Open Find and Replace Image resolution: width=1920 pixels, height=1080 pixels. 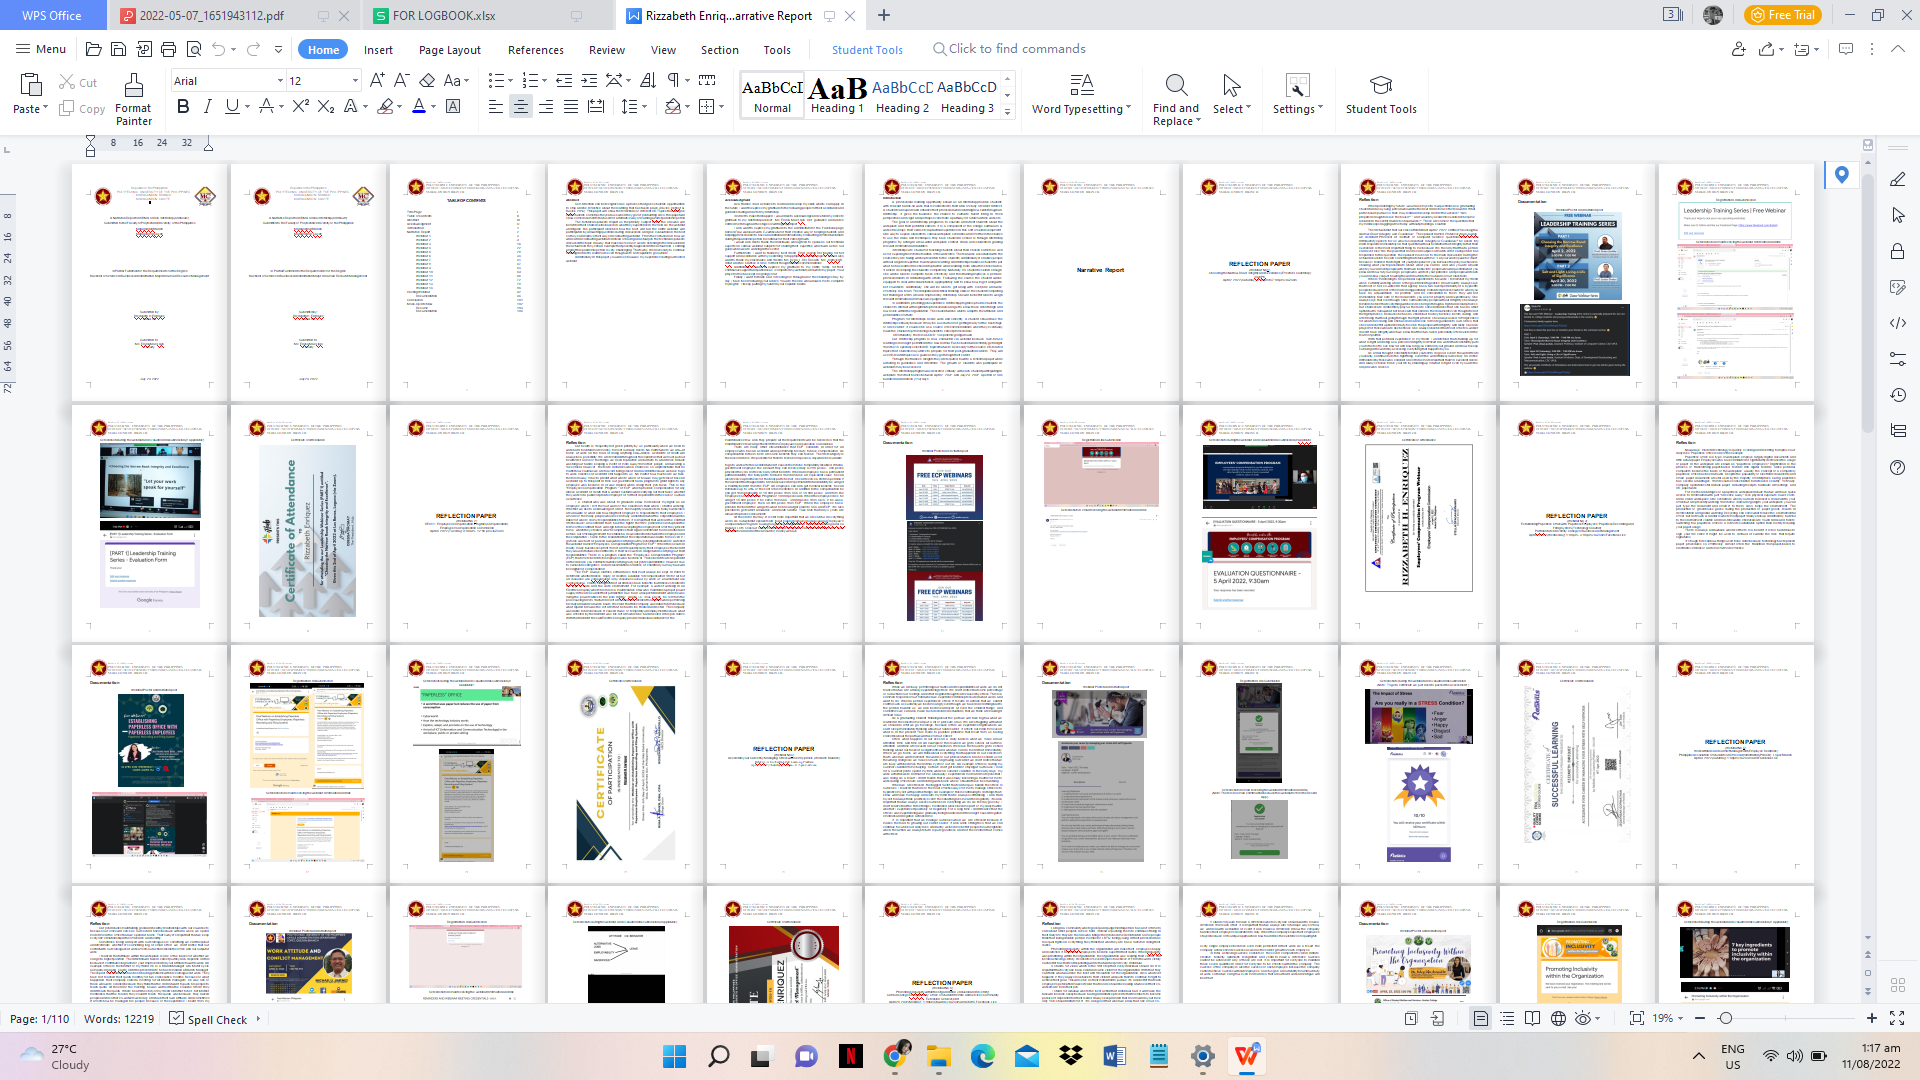pyautogui.click(x=1175, y=98)
